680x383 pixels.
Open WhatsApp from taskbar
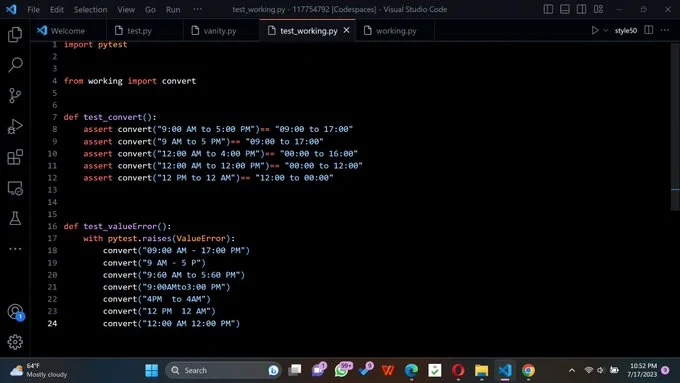(342, 370)
